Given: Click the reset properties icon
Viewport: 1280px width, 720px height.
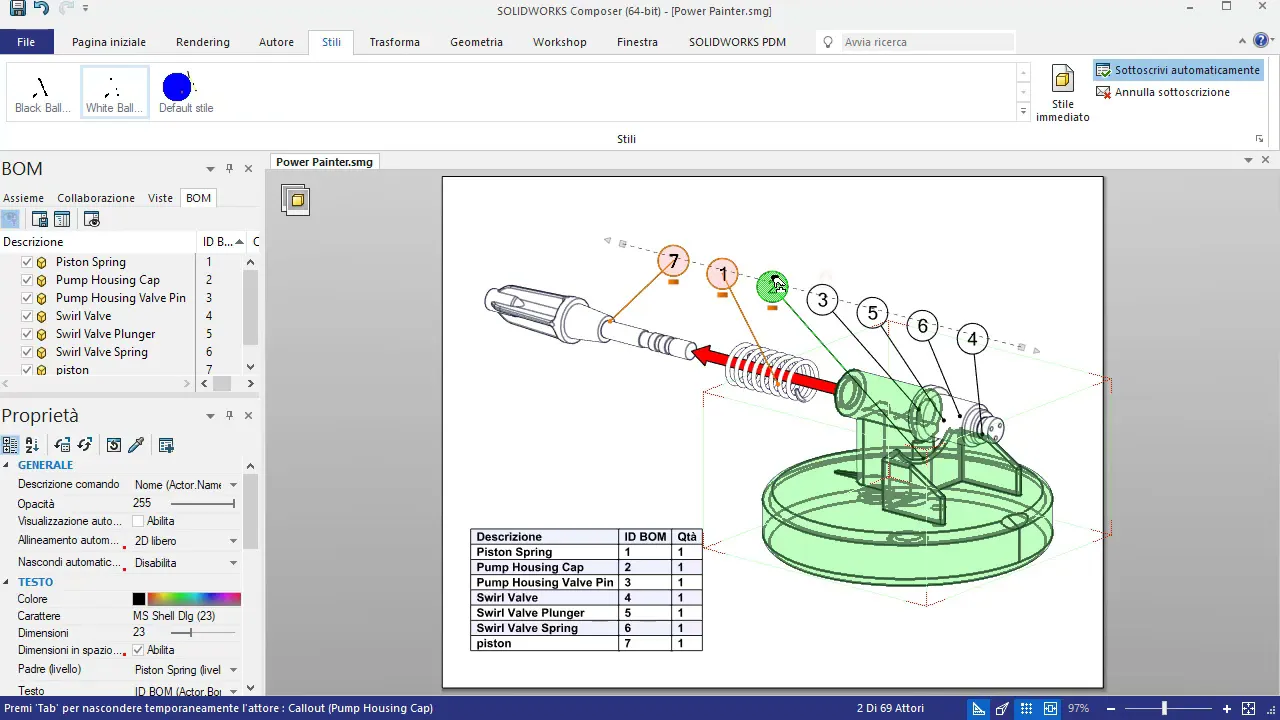Looking at the screenshot, I should pos(114,445).
